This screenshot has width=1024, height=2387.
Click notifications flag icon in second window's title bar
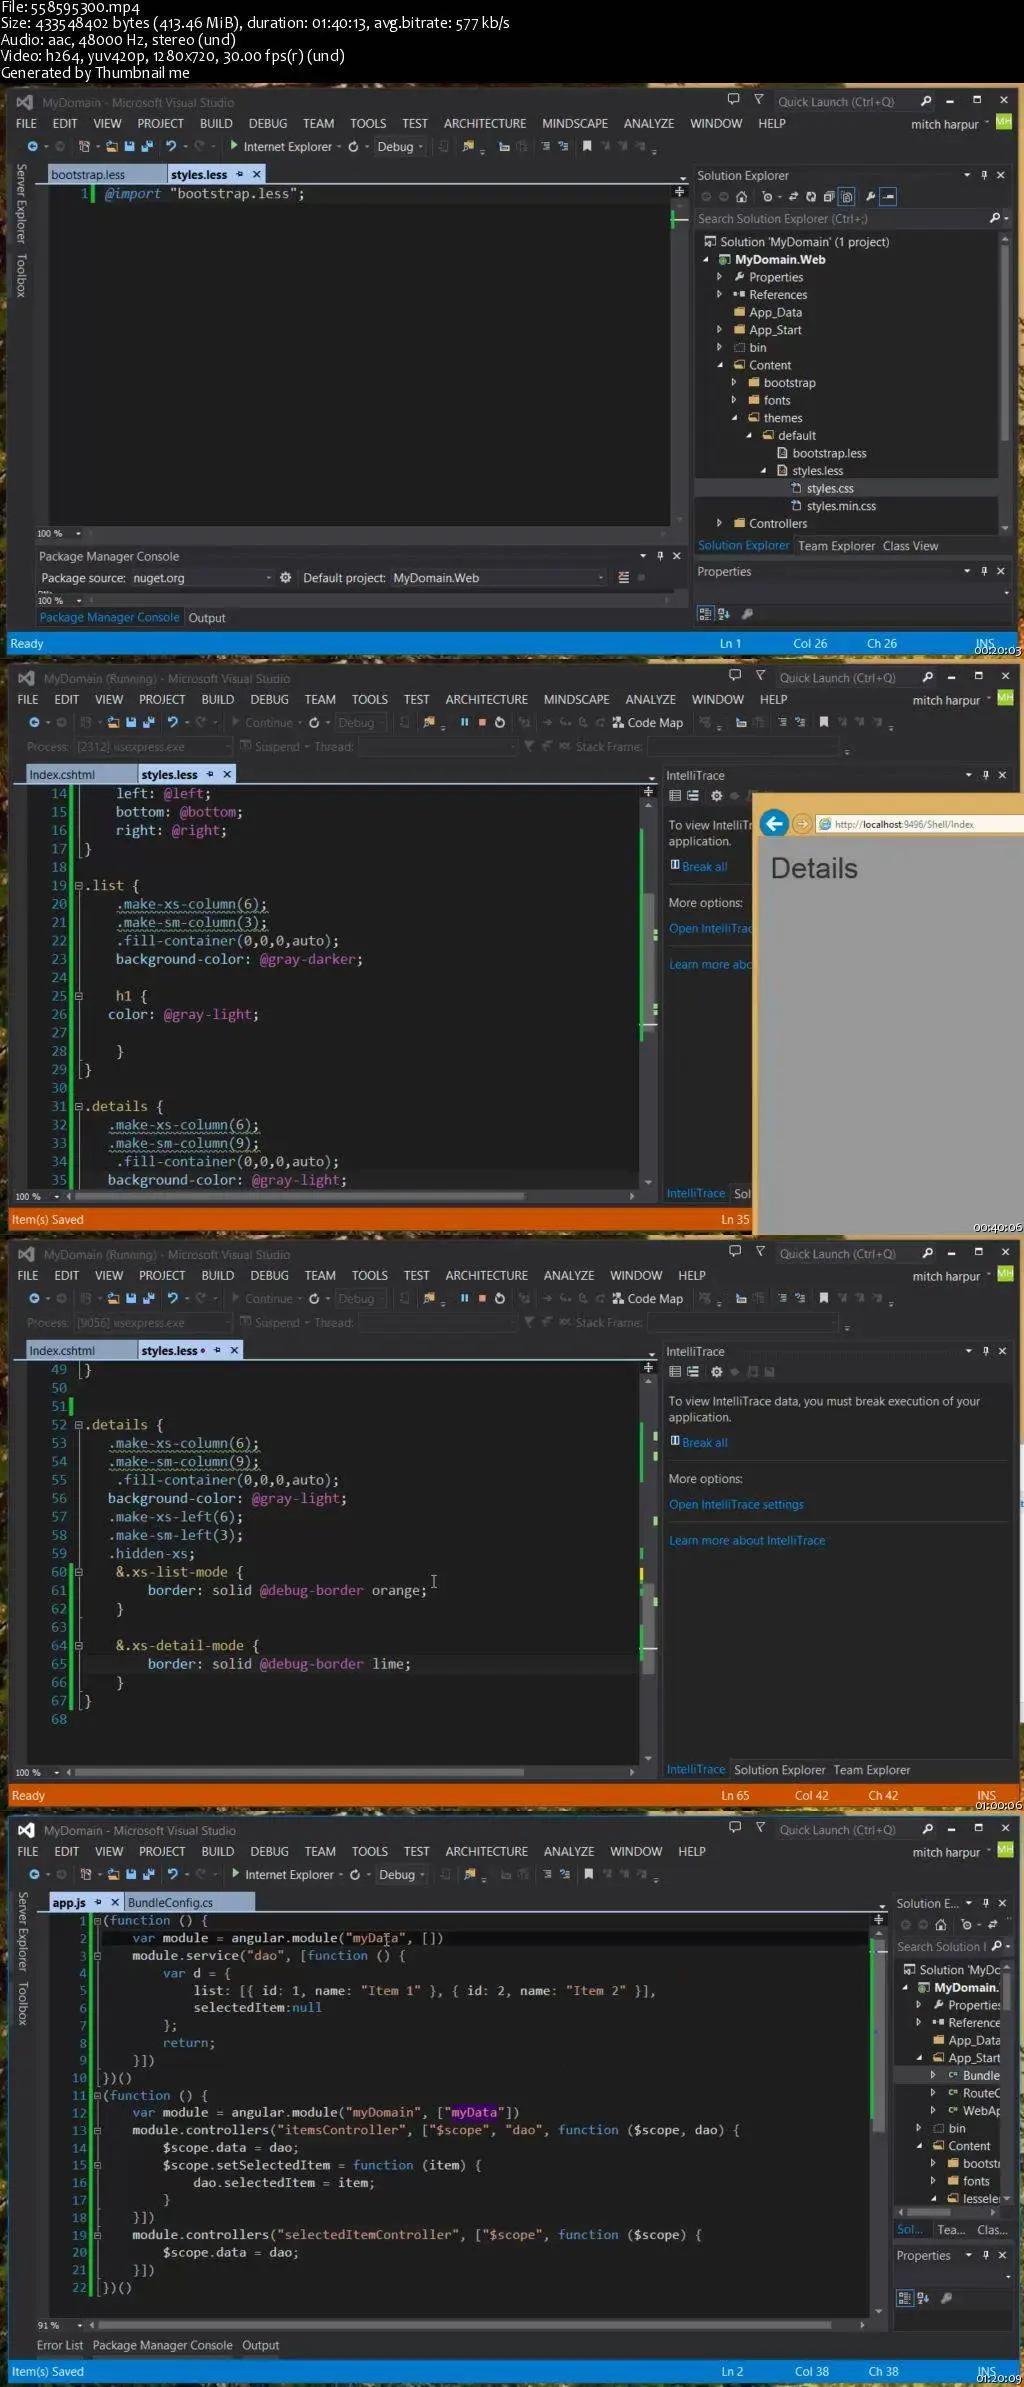(x=760, y=677)
